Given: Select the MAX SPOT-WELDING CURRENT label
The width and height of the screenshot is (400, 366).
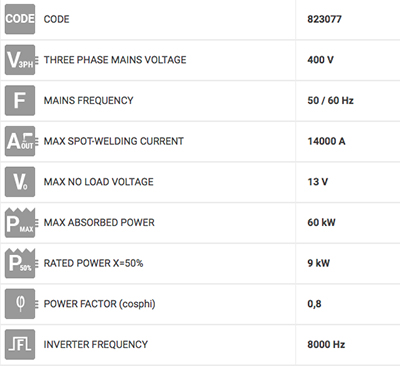Looking at the screenshot, I should pos(114,141).
